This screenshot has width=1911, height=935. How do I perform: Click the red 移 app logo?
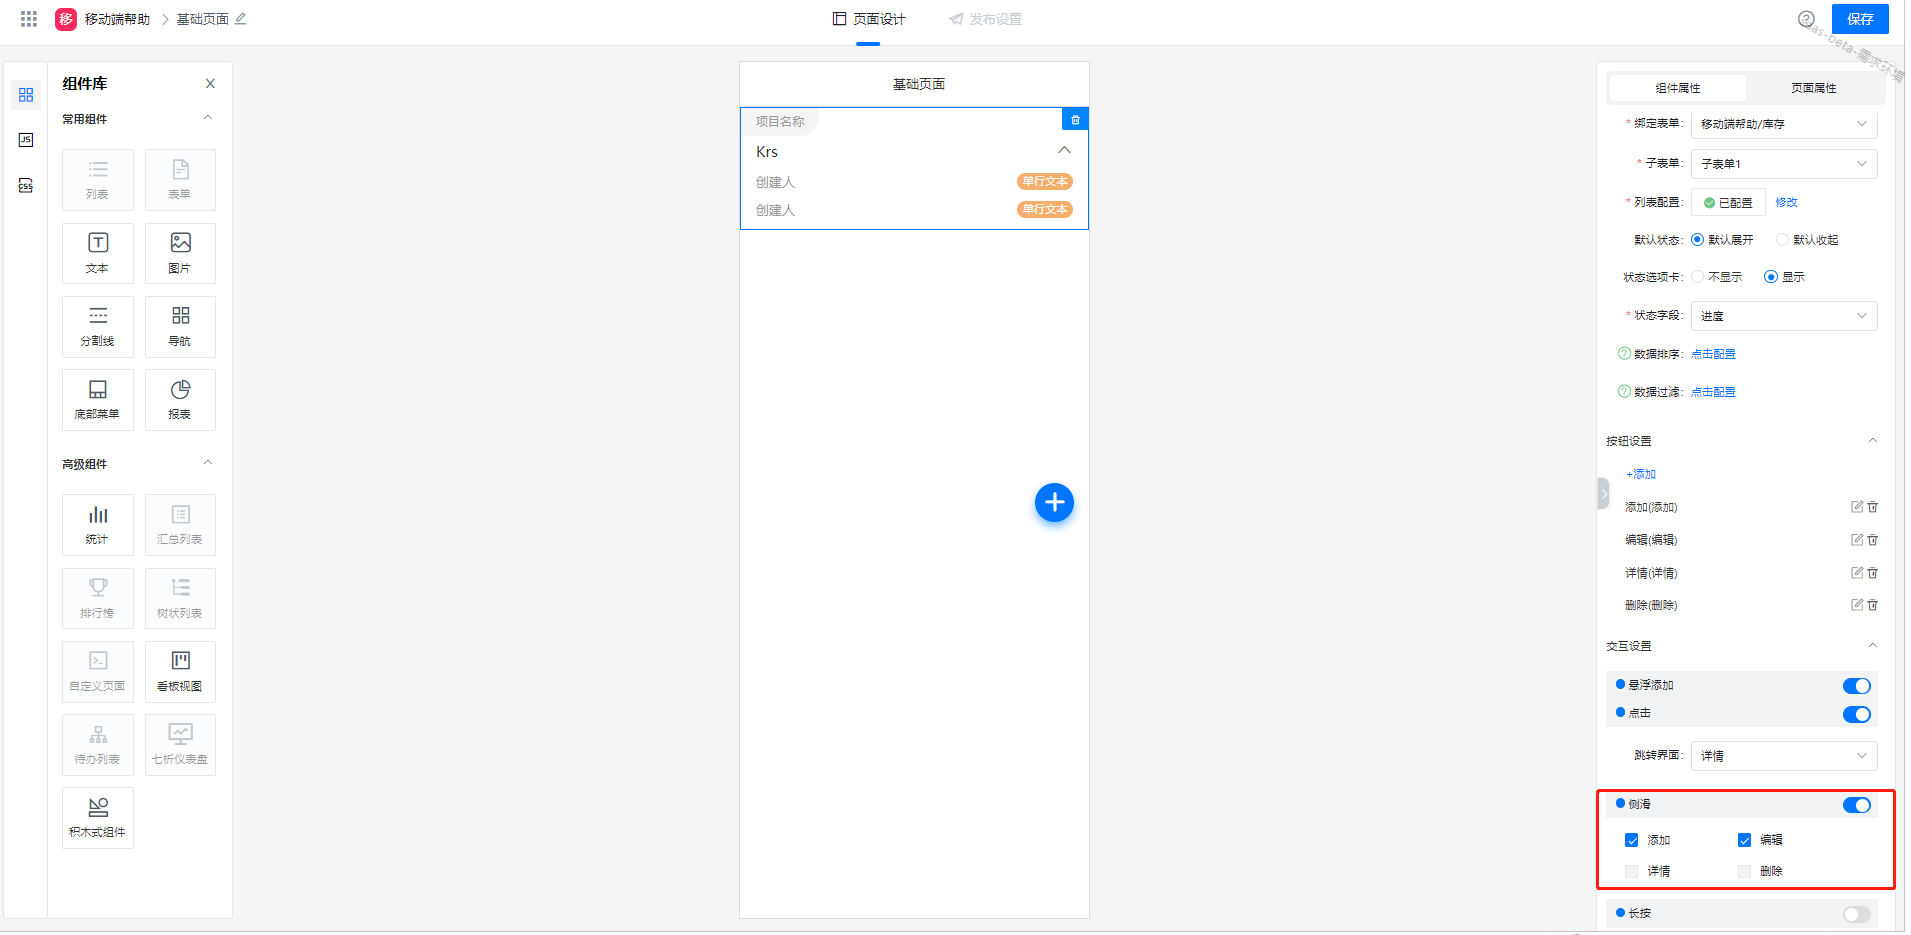tap(66, 19)
